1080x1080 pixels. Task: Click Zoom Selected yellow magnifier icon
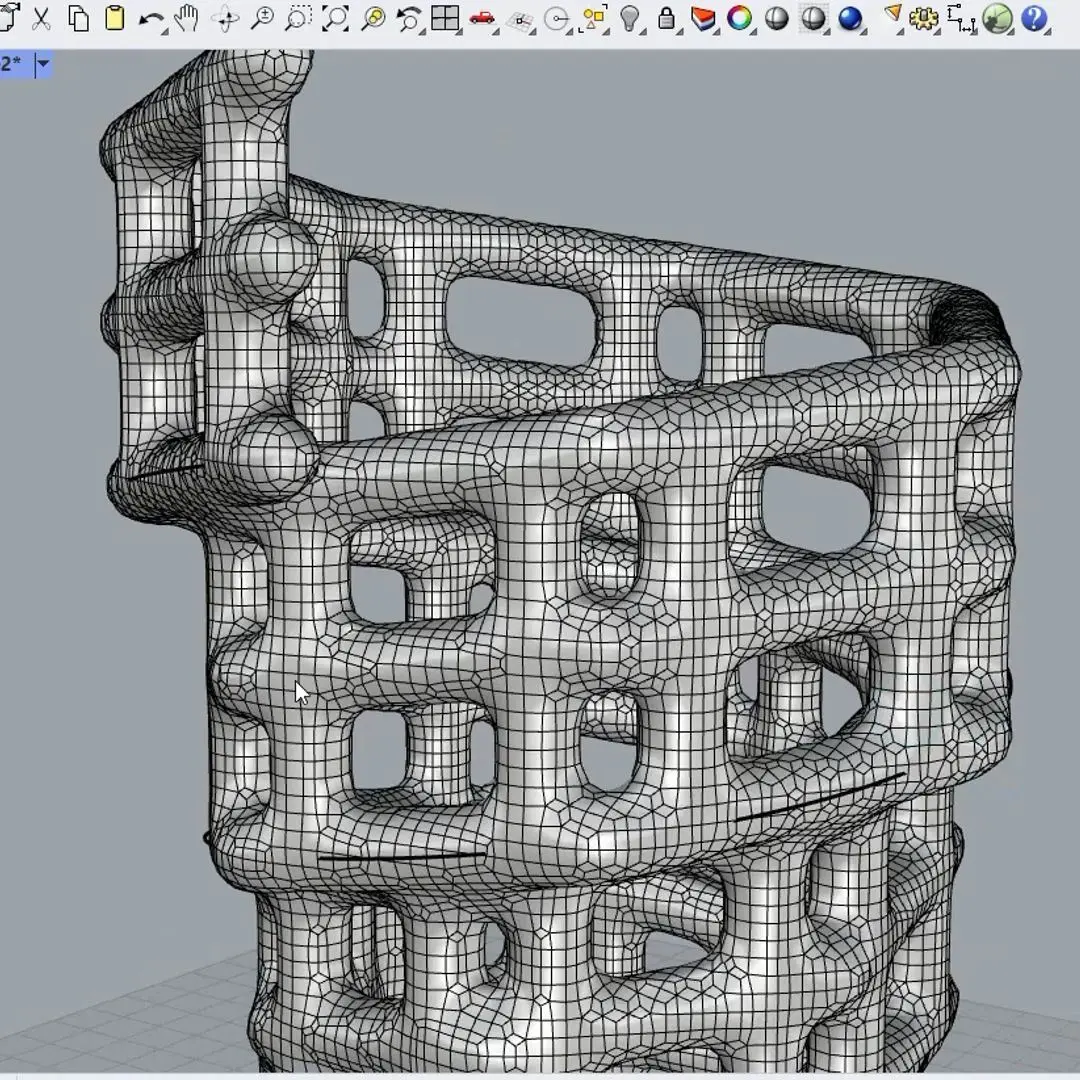click(x=372, y=19)
